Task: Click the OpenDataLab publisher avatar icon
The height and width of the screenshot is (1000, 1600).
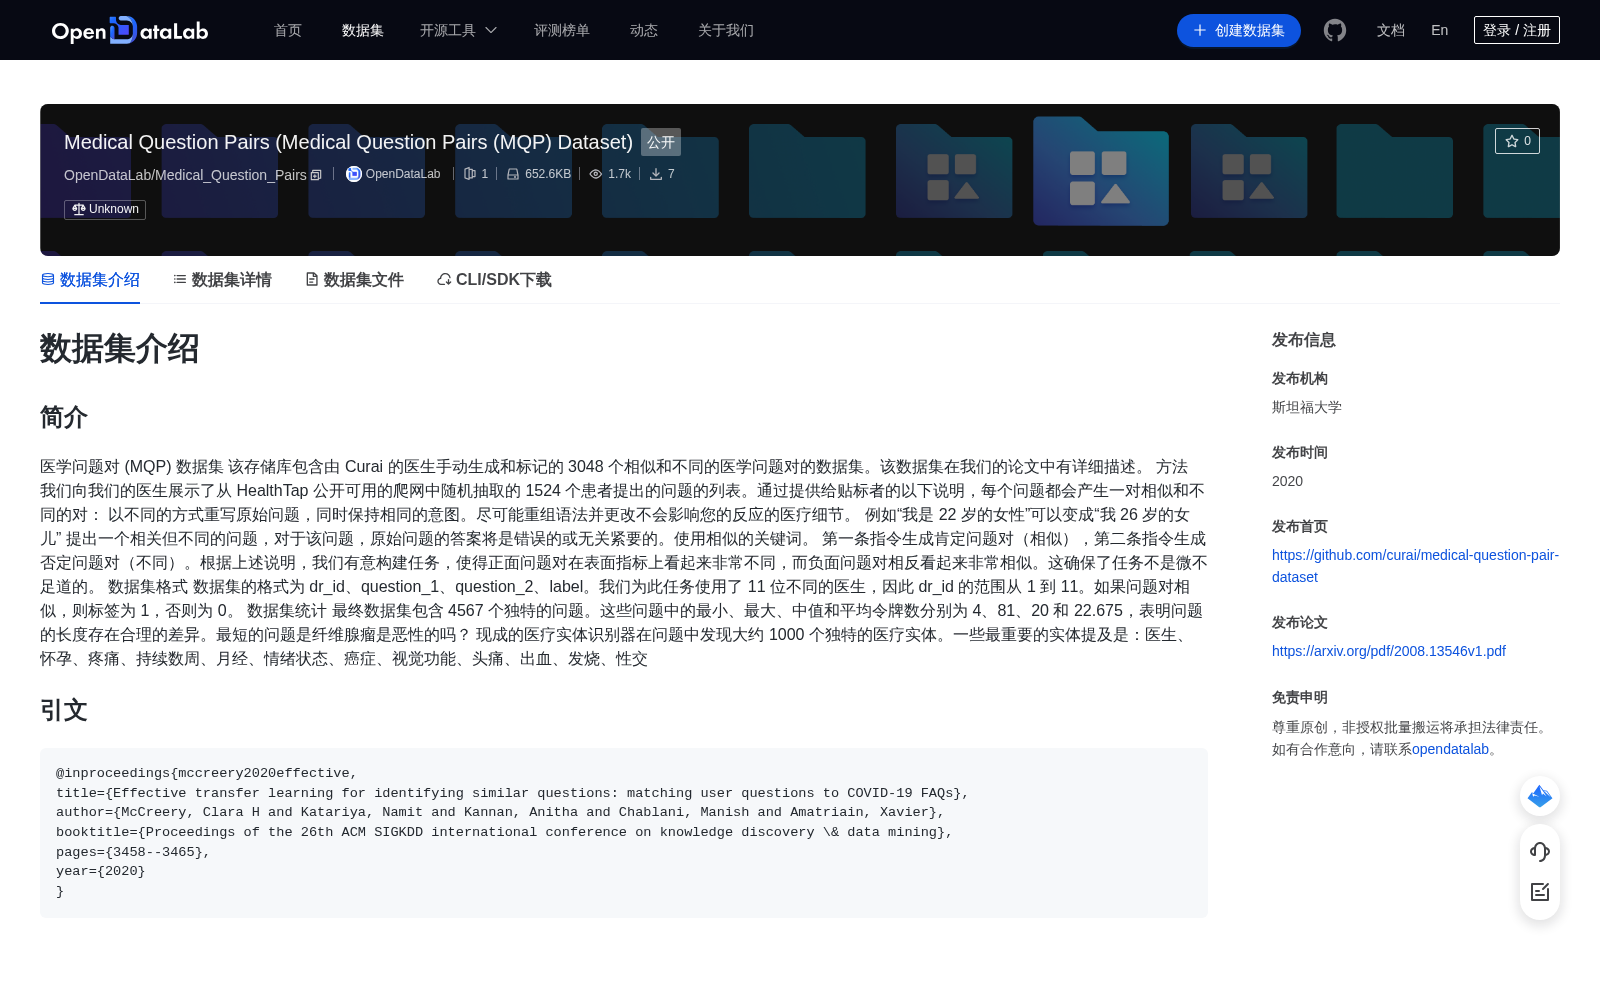Action: click(353, 174)
